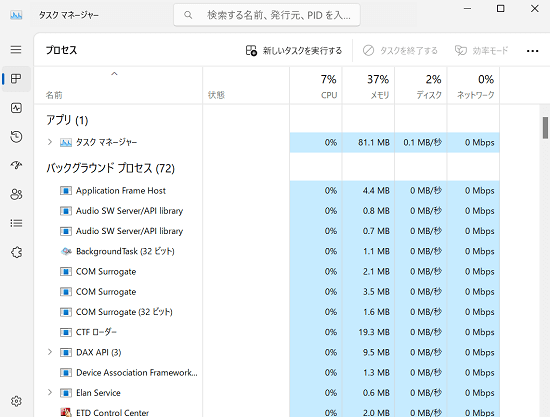Click the タスクを終了する end task button
Viewport: 550px width, 417px height.
(x=400, y=51)
